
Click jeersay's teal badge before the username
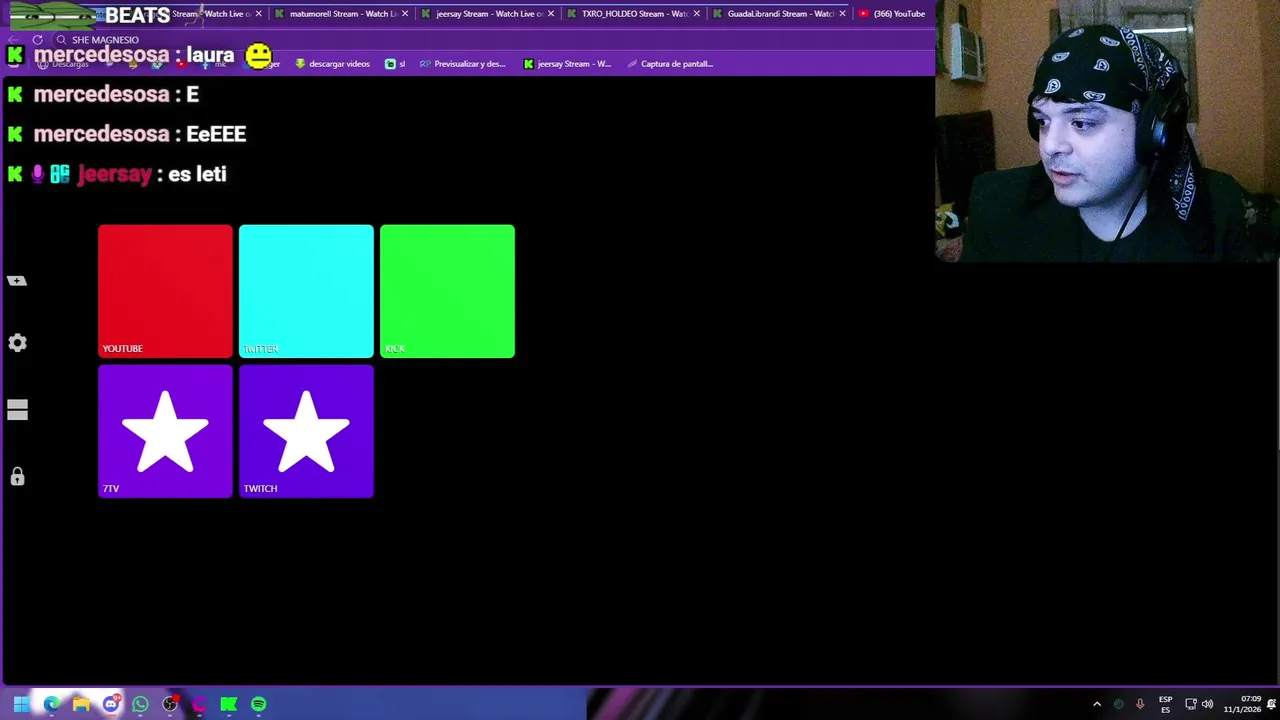click(x=60, y=174)
